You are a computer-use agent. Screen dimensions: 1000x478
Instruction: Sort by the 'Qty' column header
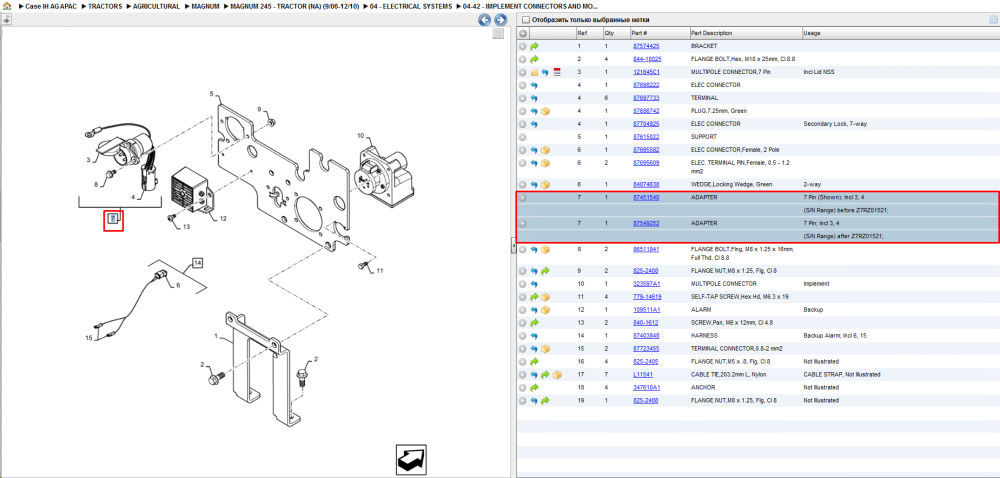[x=615, y=33]
